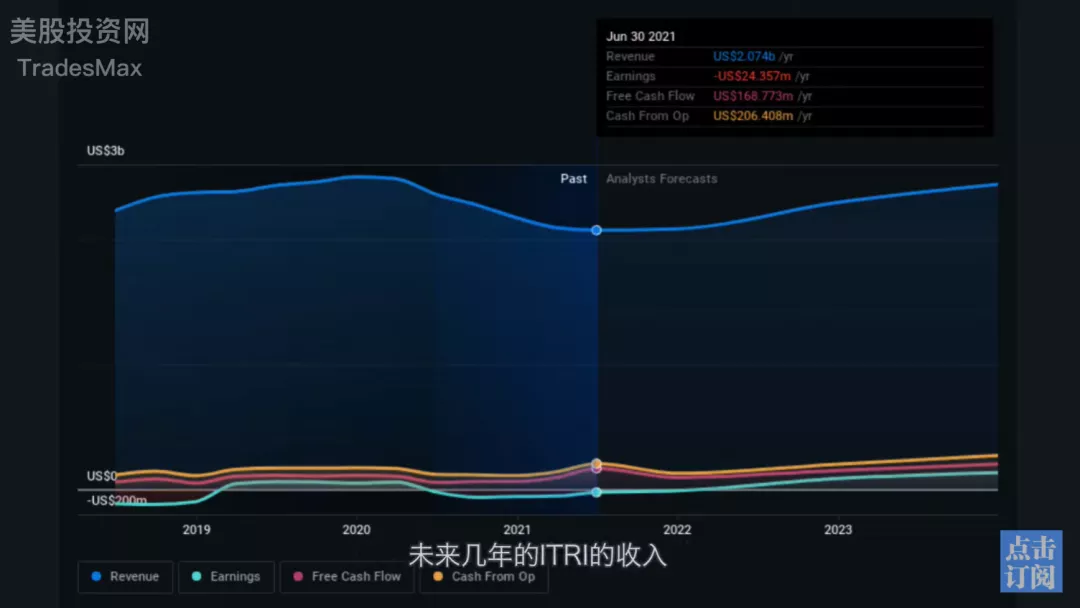Click the Analysts Forecasts label

661,179
